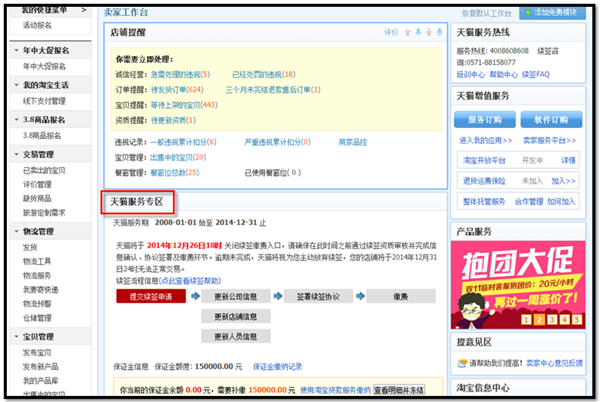Expand the 我的快捷菜单 arrow
Viewport: 600px width, 402px height.
tap(84, 10)
